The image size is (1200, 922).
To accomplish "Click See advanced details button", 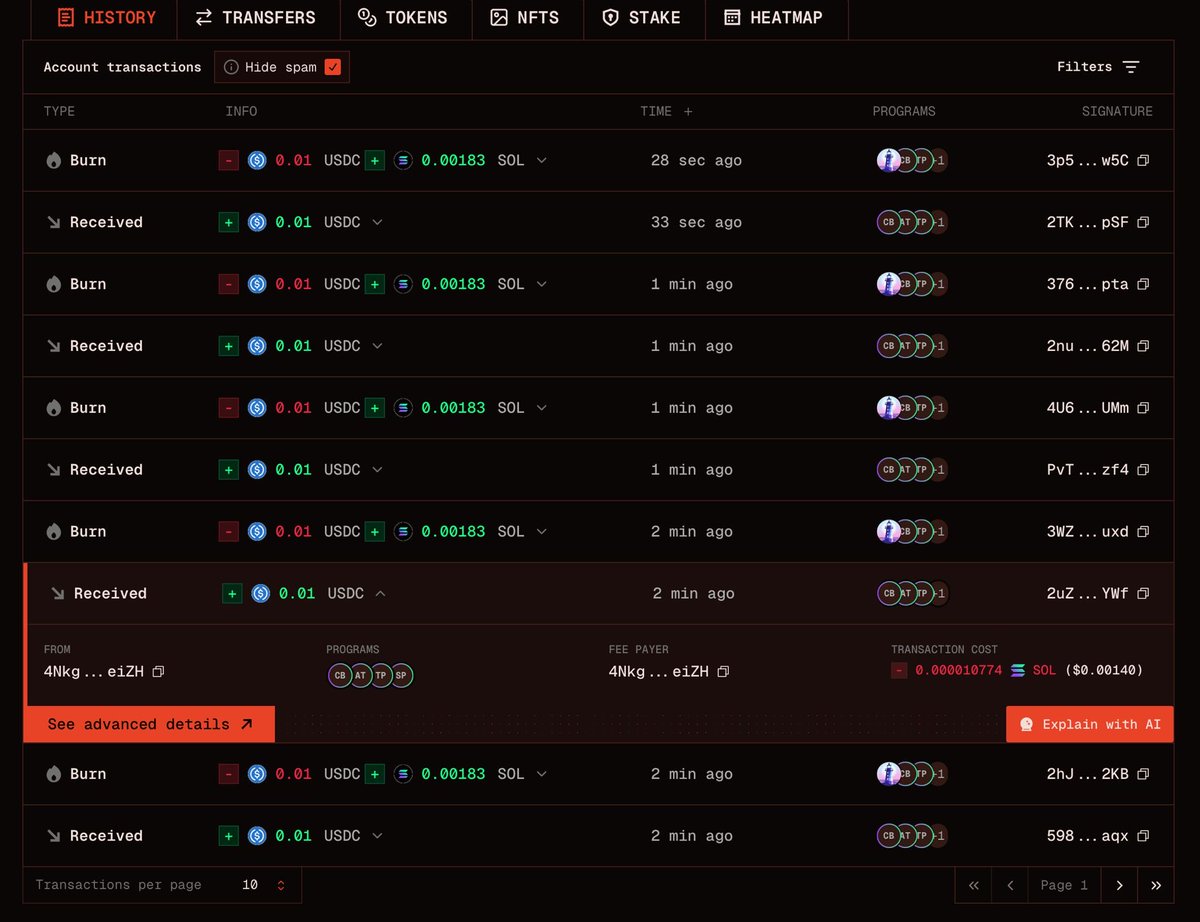I will pyautogui.click(x=149, y=724).
